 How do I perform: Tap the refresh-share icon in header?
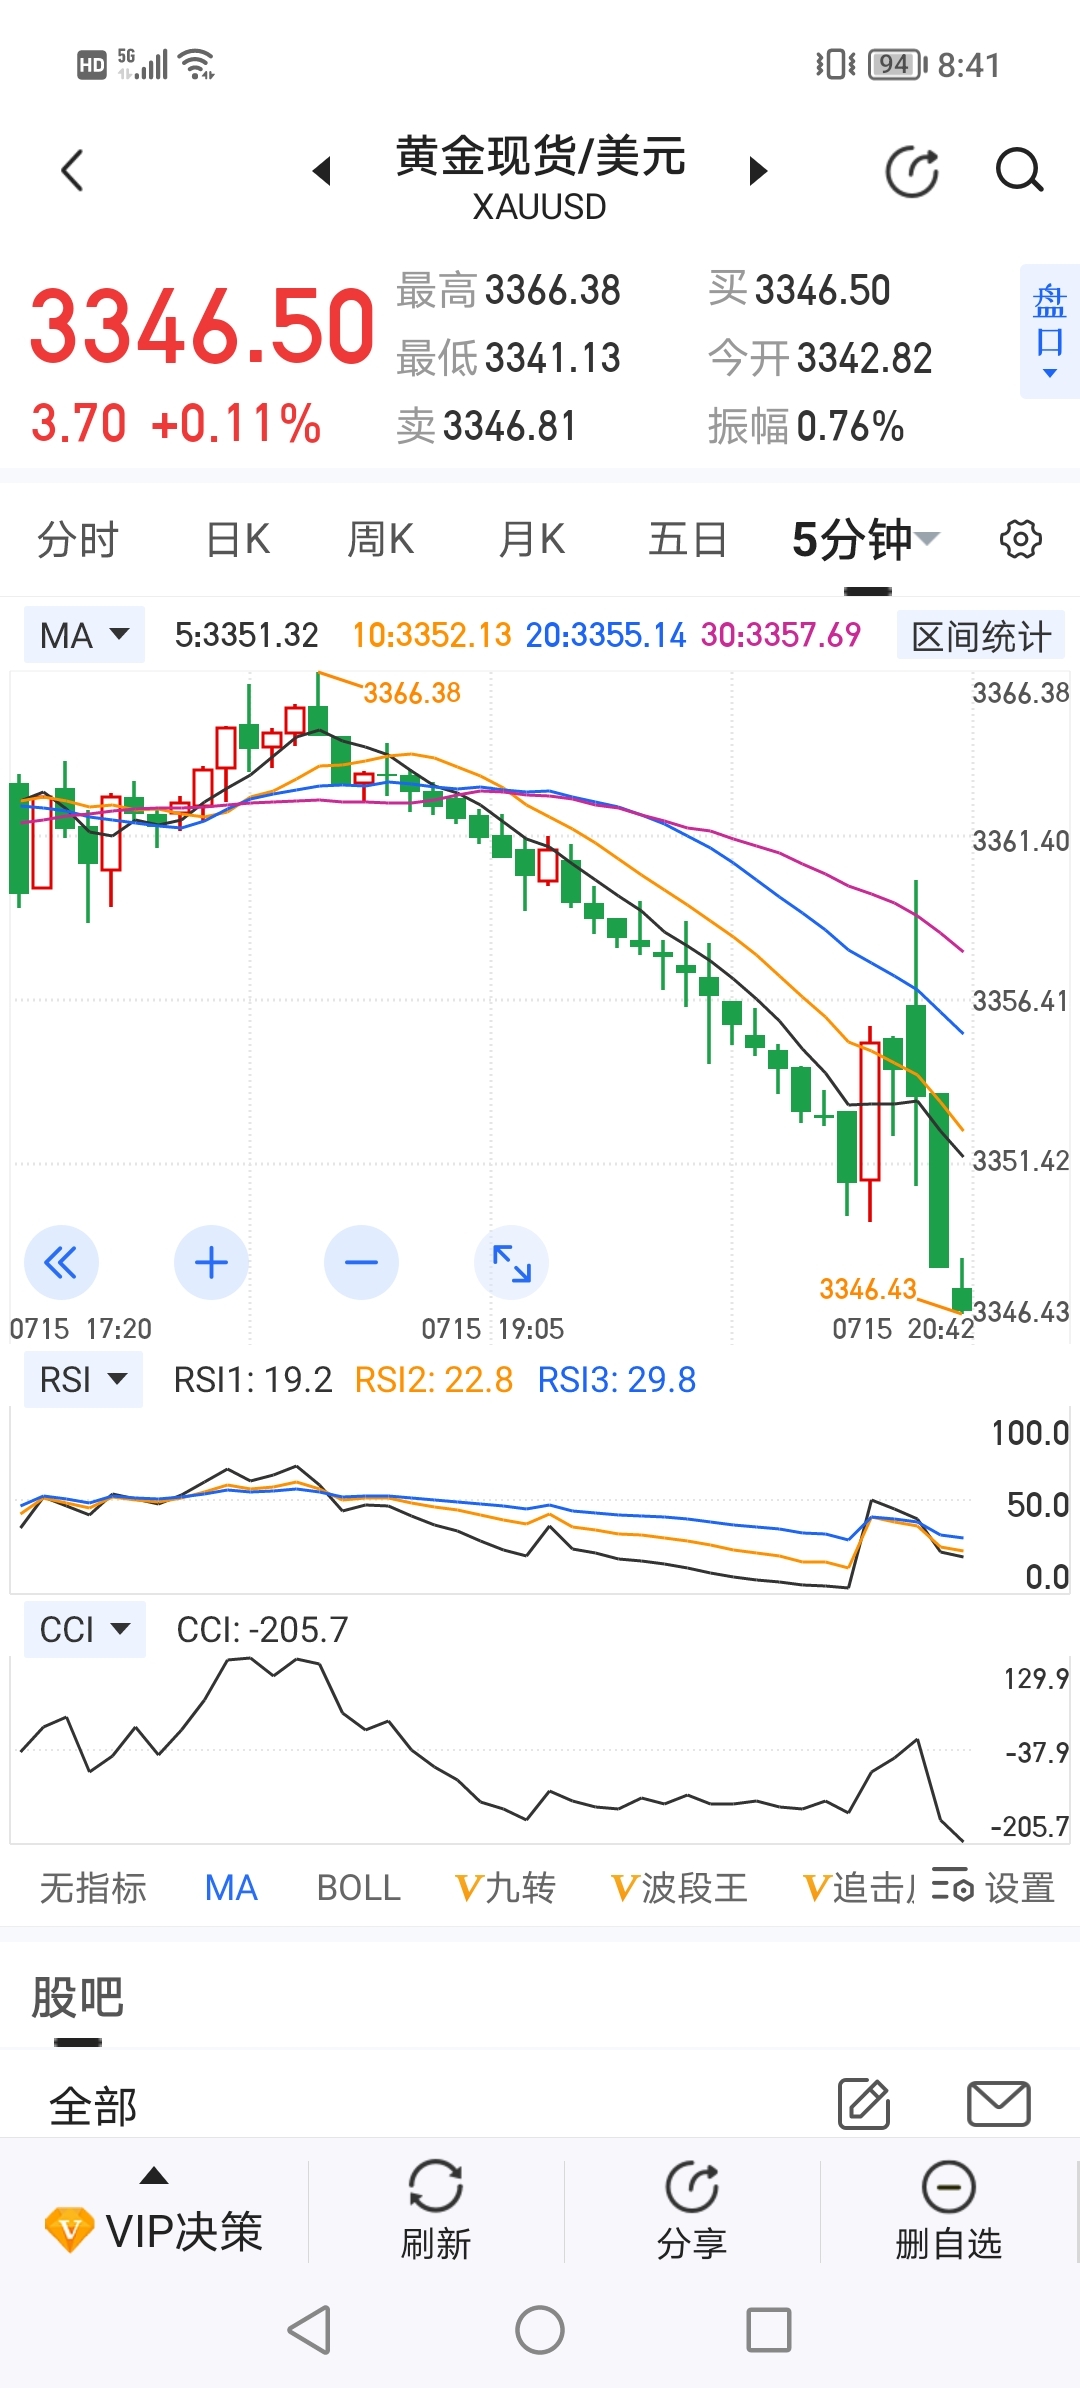coord(913,171)
